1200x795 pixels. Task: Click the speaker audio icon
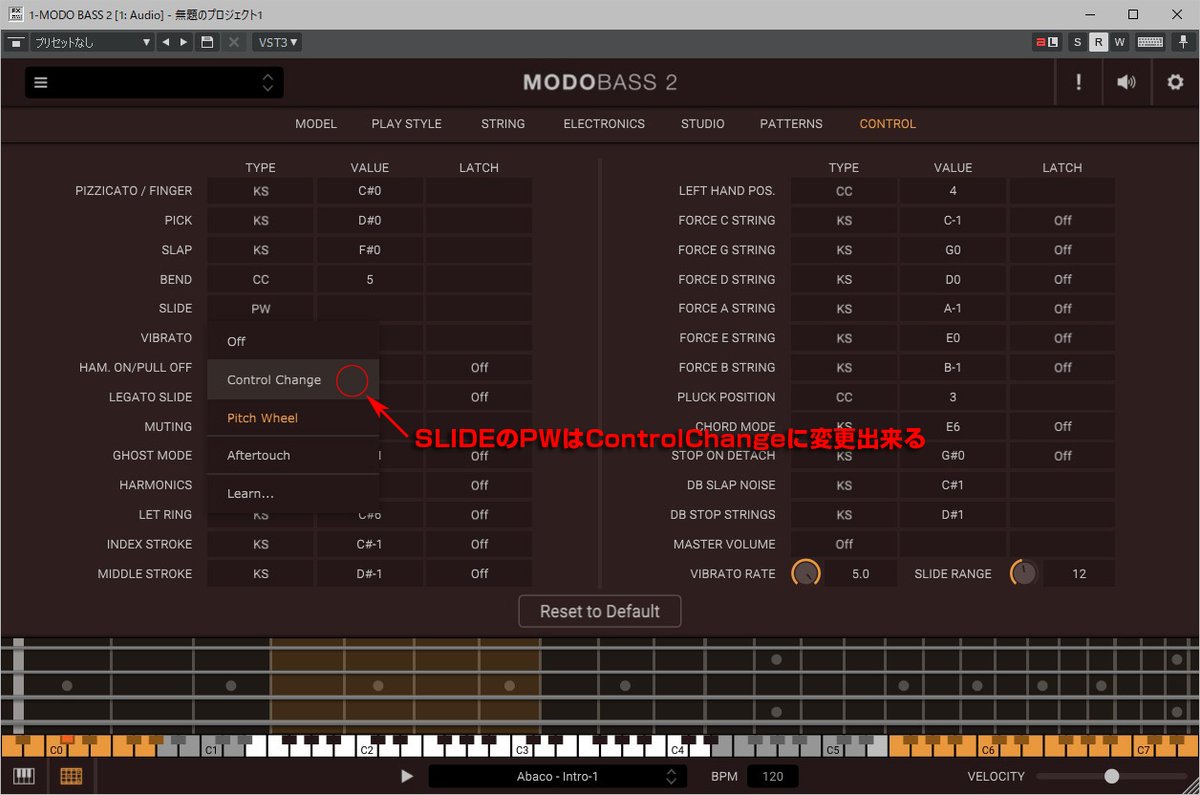(1127, 83)
